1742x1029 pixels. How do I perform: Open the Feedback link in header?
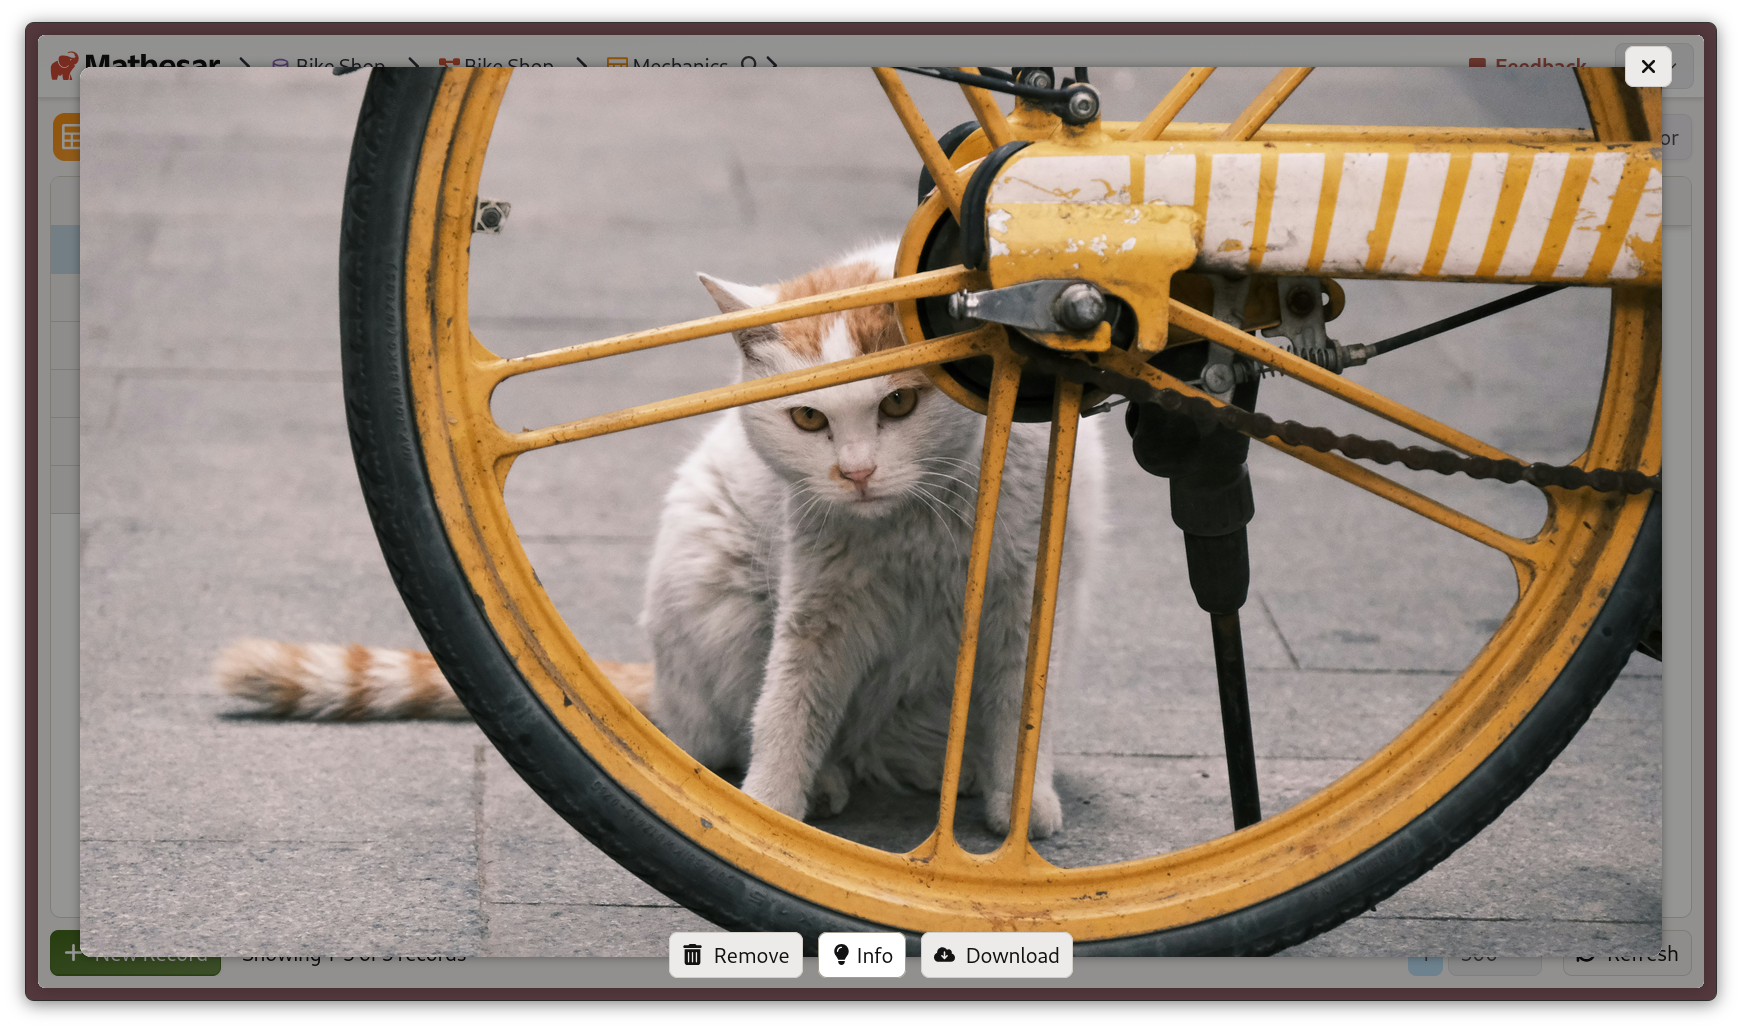click(1529, 64)
